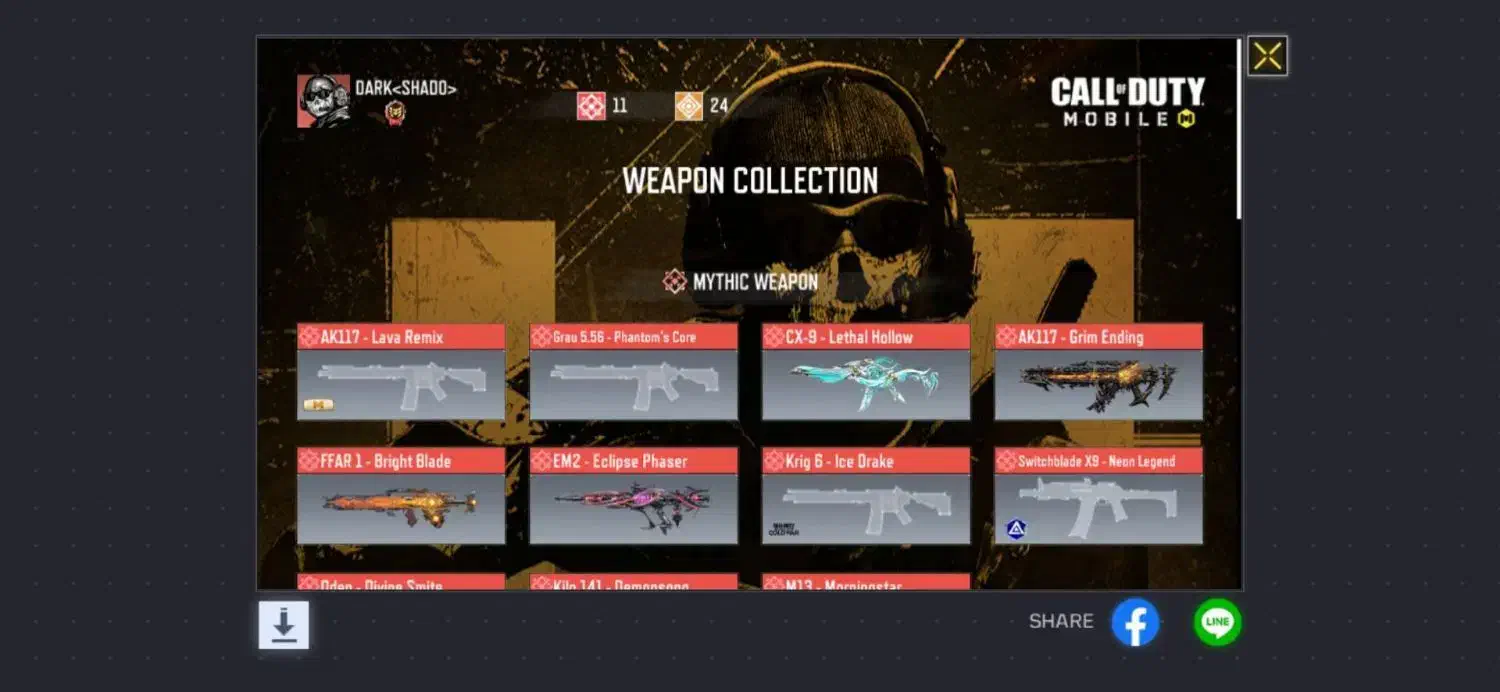1500x692 pixels.
Task: Share to Facebook
Action: 1135,622
